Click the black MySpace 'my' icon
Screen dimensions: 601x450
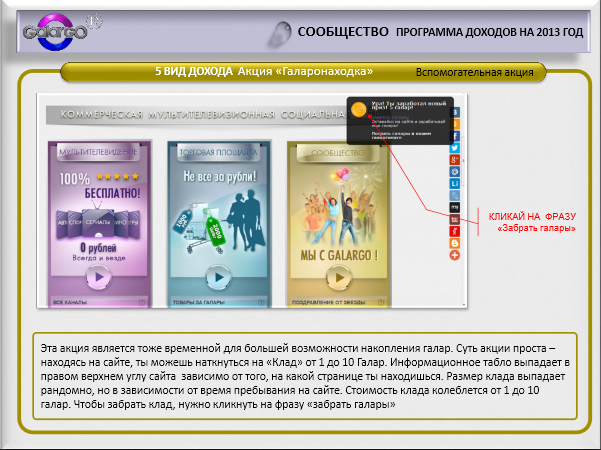[x=455, y=207]
